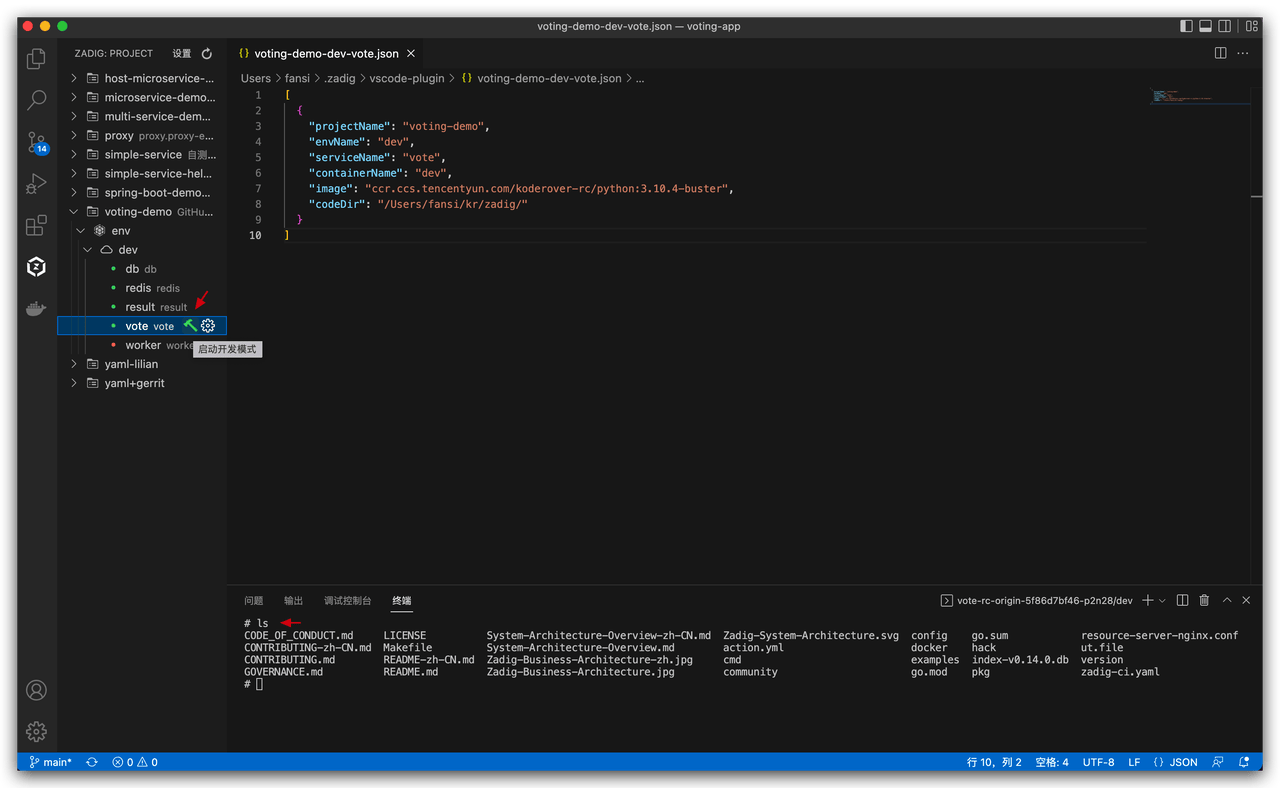
Task: Open the gear settings icon beside vote service
Action: click(206, 325)
